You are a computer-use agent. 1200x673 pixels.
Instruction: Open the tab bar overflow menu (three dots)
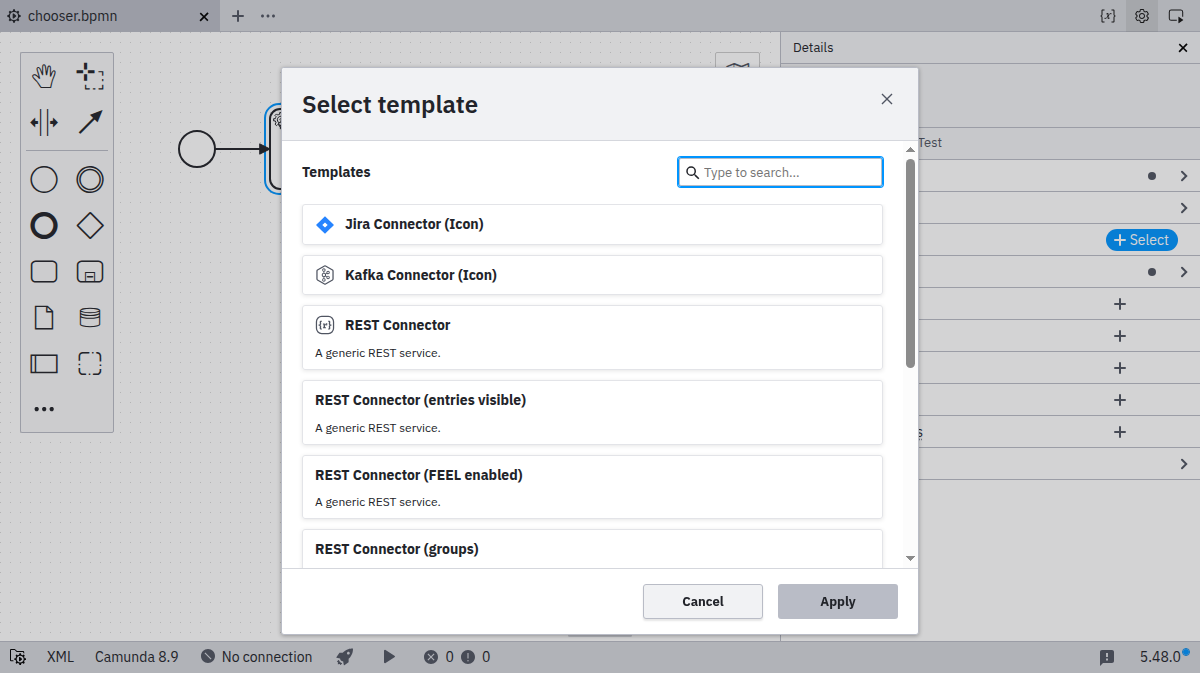pos(268,16)
